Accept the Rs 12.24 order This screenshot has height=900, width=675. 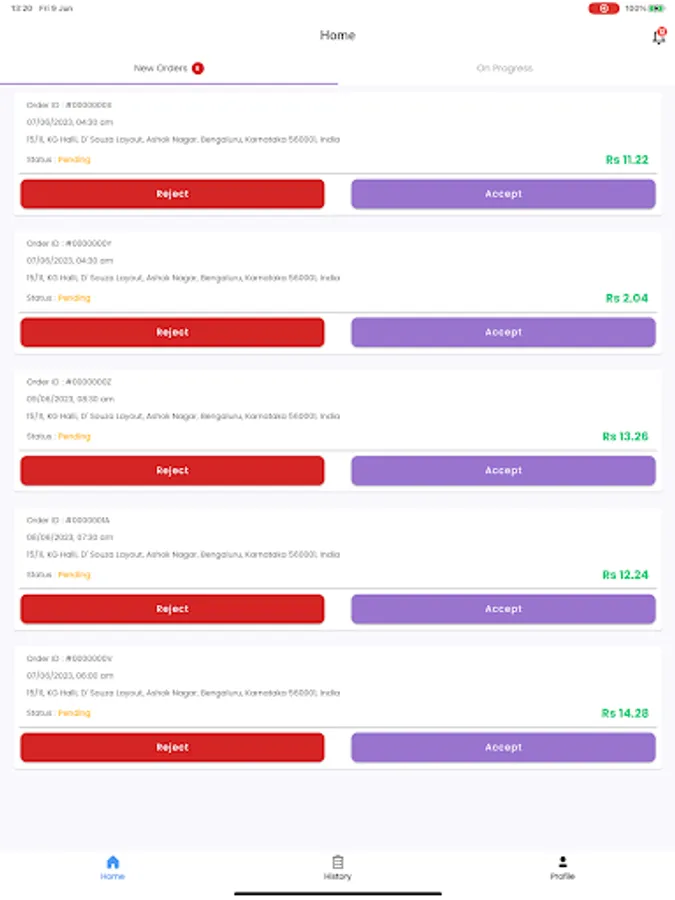tap(503, 609)
